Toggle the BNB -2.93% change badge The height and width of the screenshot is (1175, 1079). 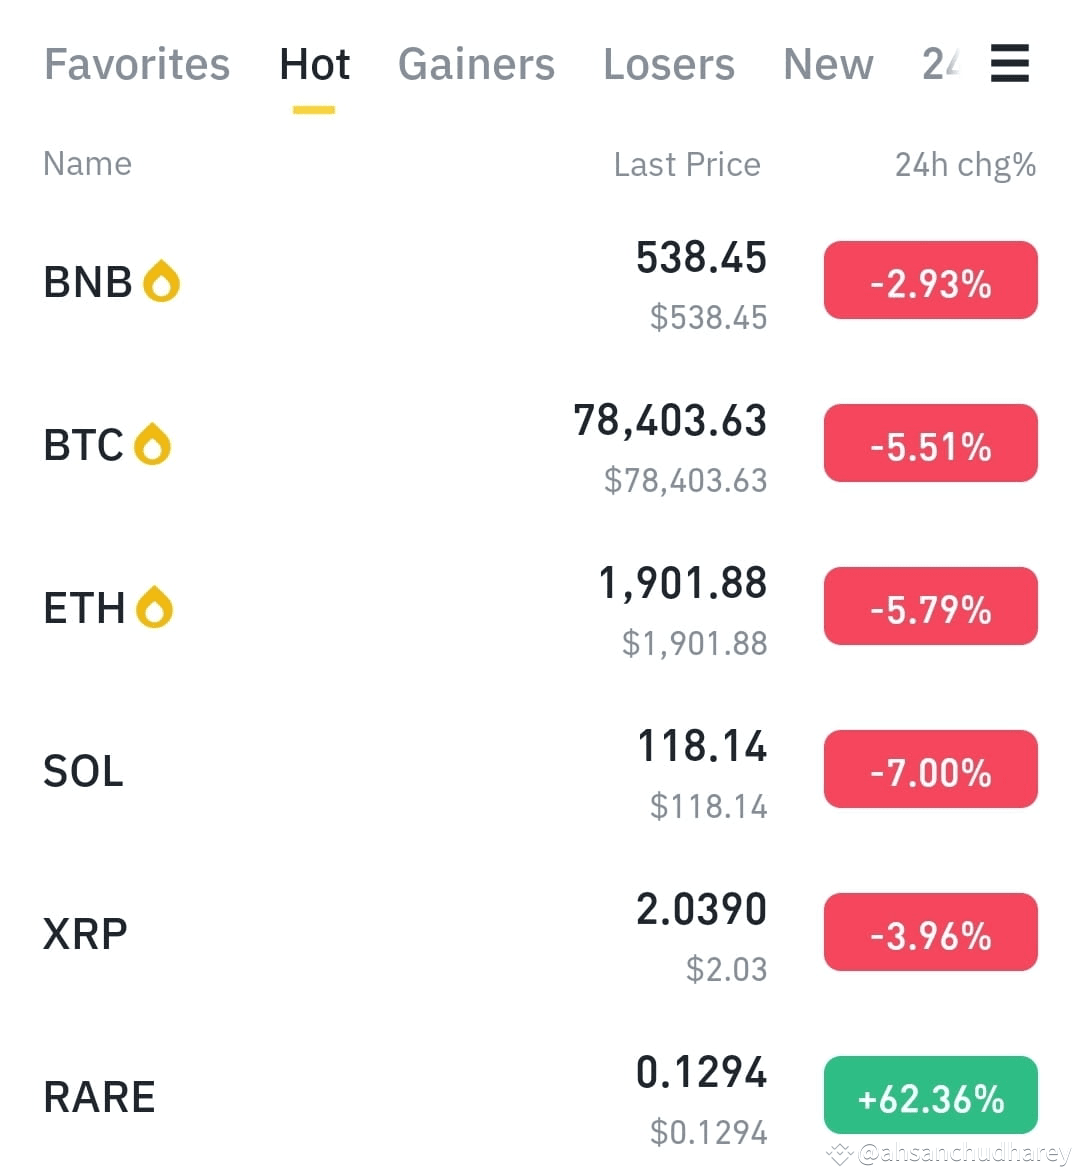tap(931, 280)
